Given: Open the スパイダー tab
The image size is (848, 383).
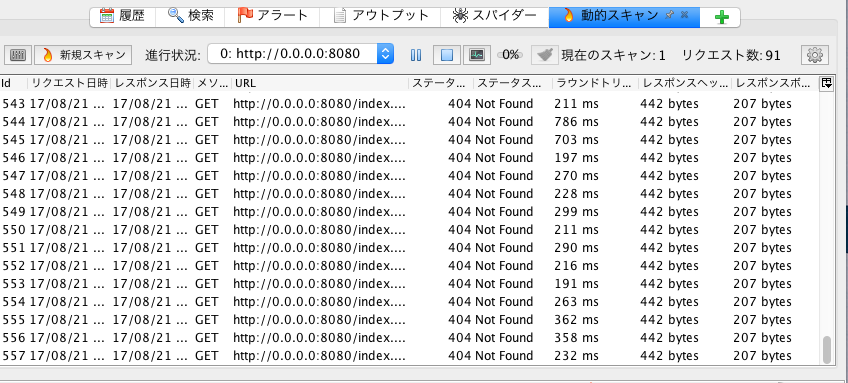Looking at the screenshot, I should [x=495, y=16].
